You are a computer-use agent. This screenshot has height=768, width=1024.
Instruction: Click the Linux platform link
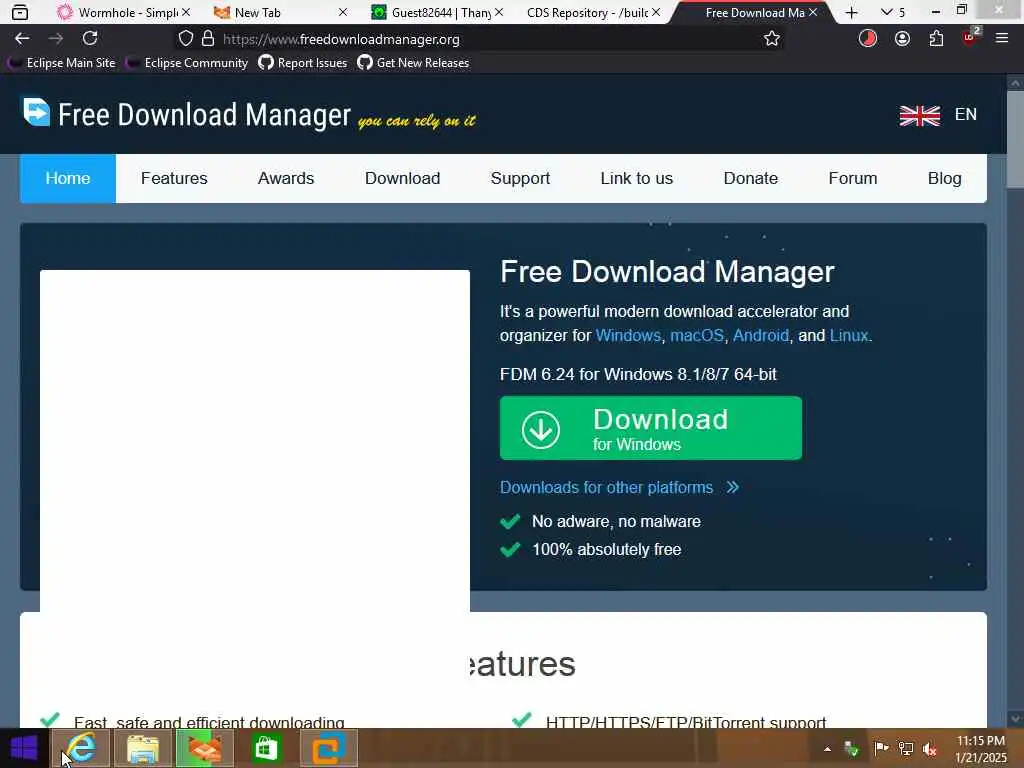[x=849, y=336]
